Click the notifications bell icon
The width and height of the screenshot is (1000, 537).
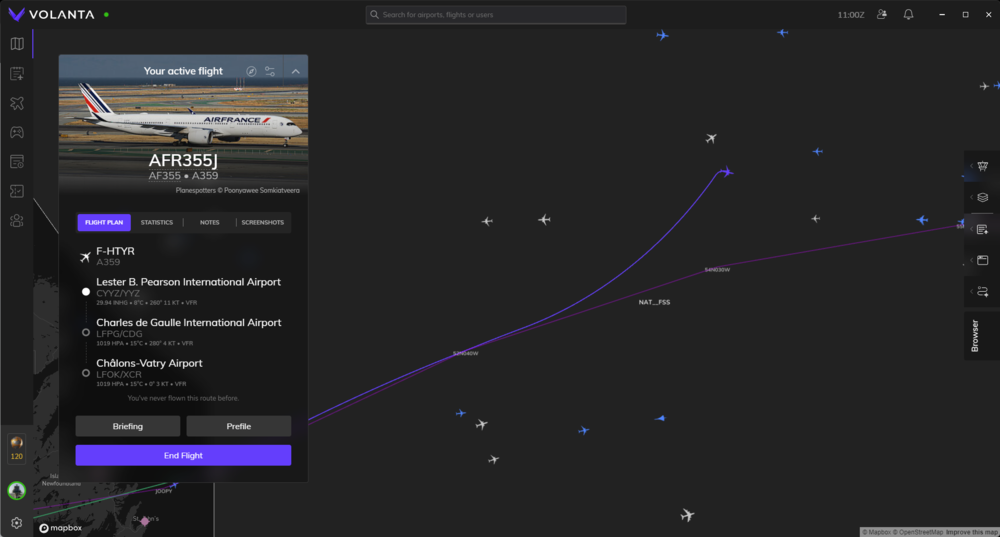click(908, 15)
